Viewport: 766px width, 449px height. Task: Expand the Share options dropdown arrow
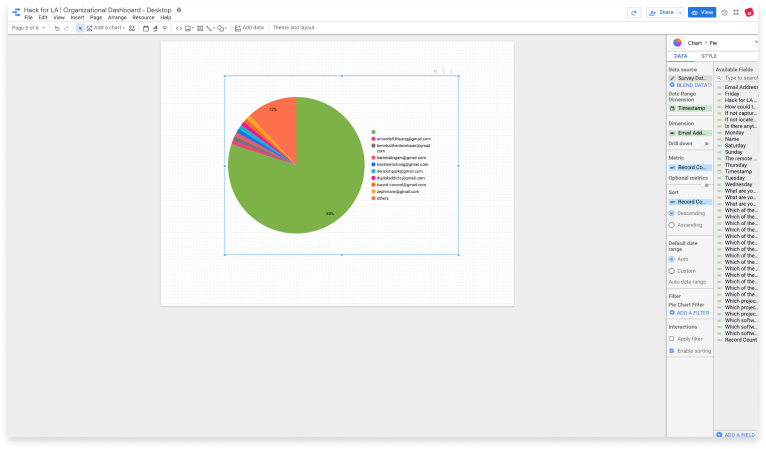click(679, 12)
